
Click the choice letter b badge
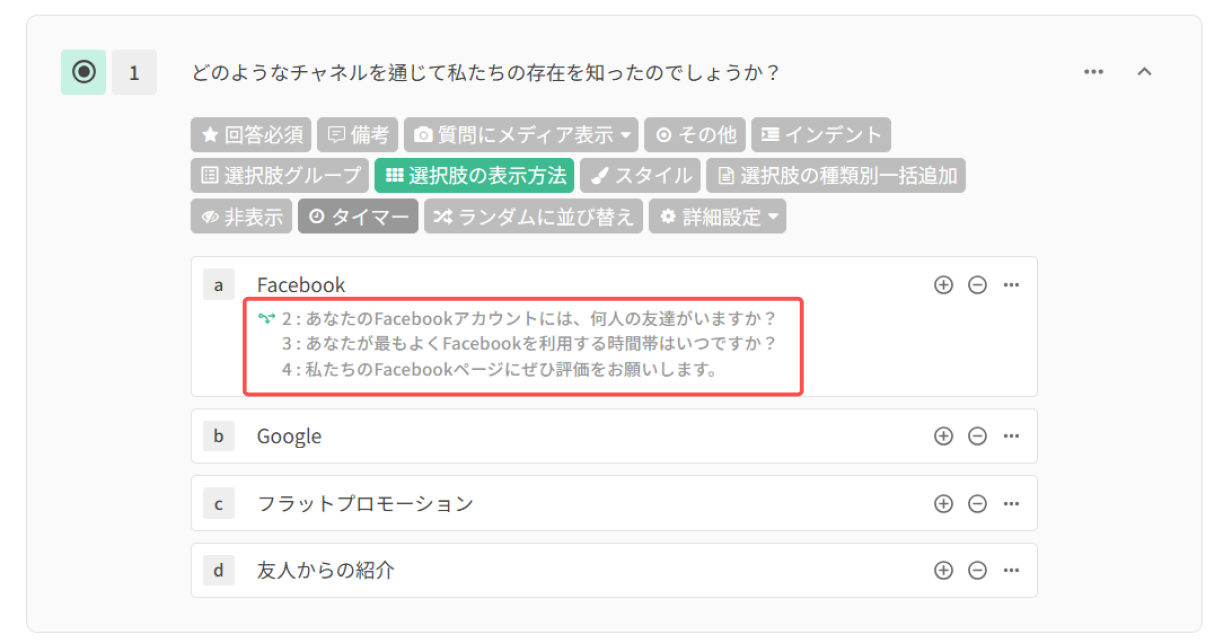(x=218, y=436)
